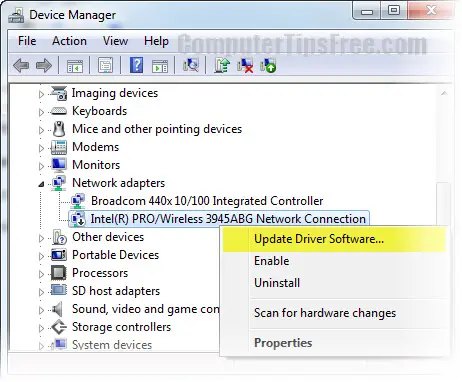Open the File menu
The height and width of the screenshot is (382, 462).
27,41
